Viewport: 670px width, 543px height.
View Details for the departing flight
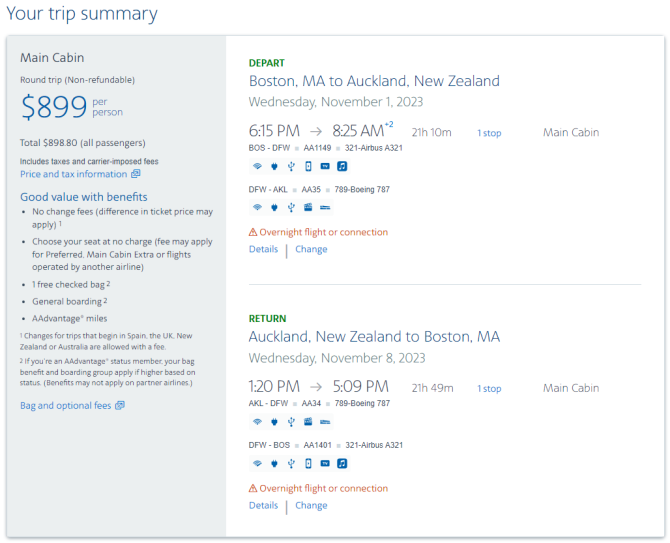coord(263,249)
